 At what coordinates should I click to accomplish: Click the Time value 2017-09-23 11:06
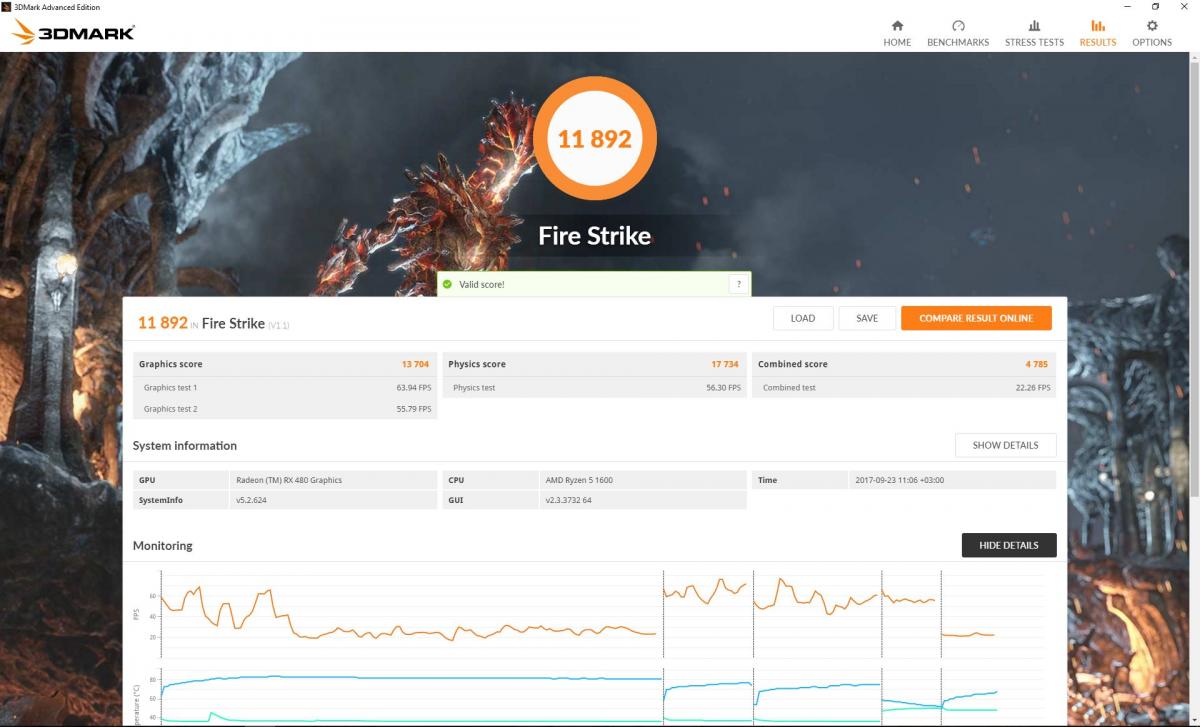(x=899, y=480)
